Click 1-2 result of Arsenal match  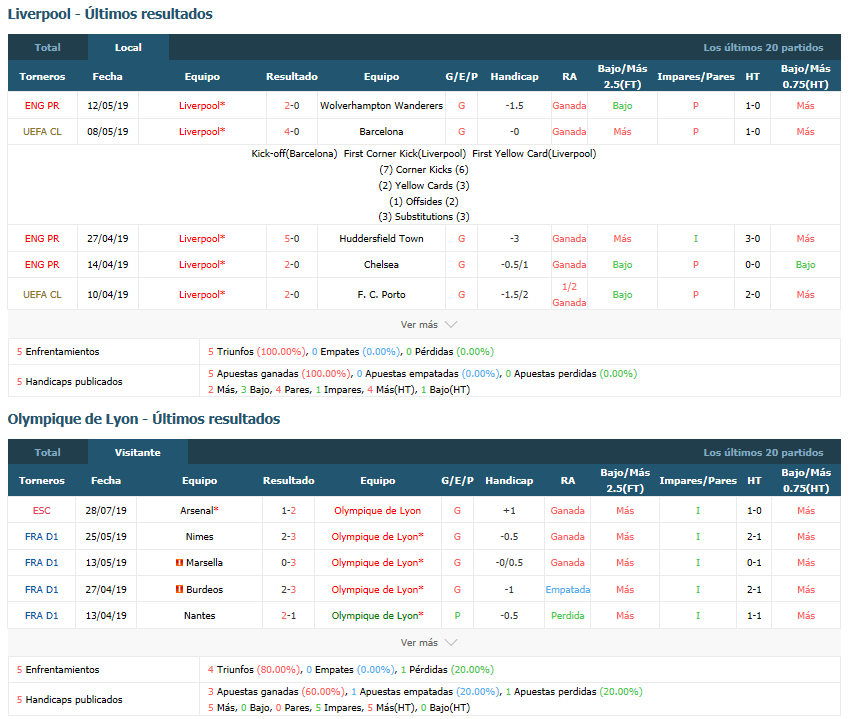(x=289, y=510)
